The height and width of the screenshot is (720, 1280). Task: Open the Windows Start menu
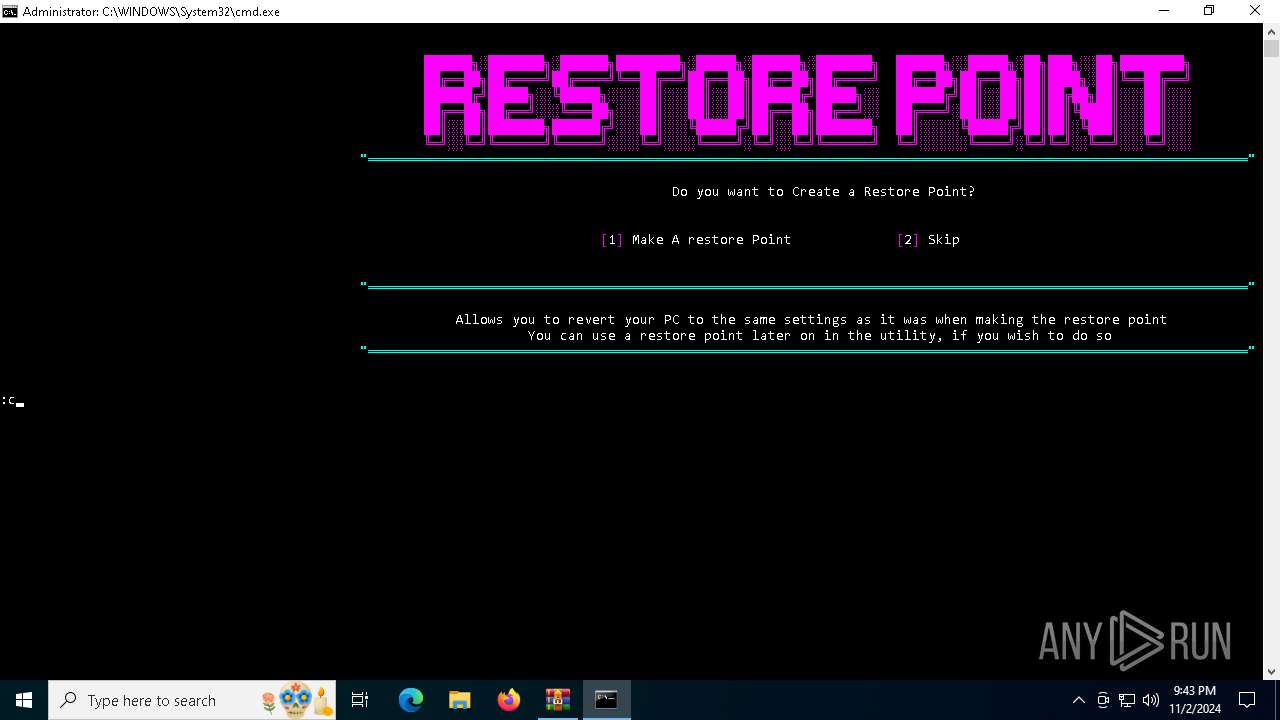pos(24,700)
